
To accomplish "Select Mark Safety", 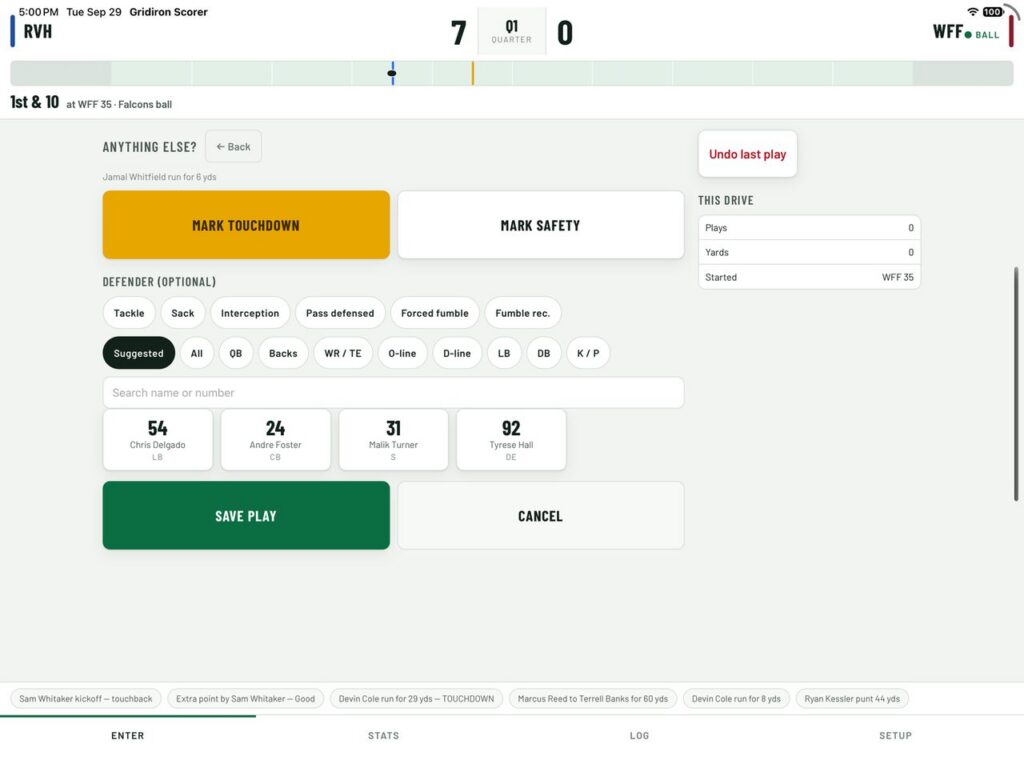I will [x=540, y=225].
